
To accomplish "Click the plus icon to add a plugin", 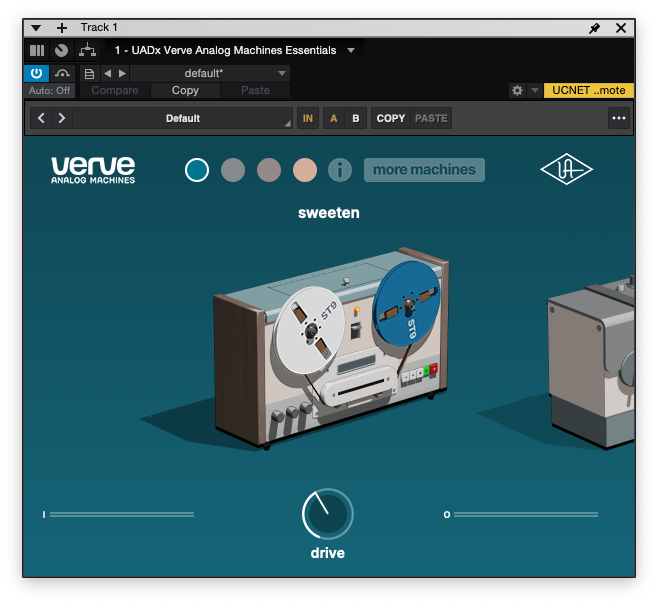I will (x=62, y=28).
